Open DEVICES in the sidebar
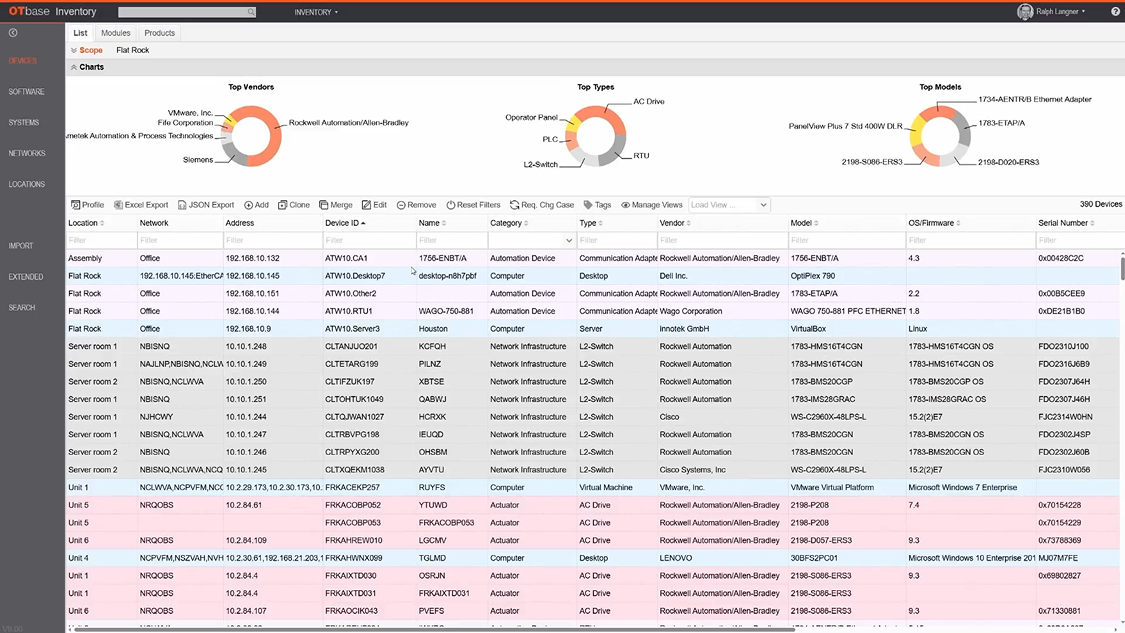 pos(23,61)
